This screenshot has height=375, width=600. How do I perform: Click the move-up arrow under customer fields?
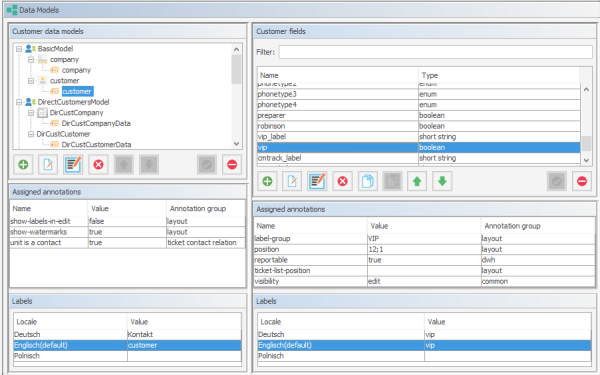pos(417,181)
